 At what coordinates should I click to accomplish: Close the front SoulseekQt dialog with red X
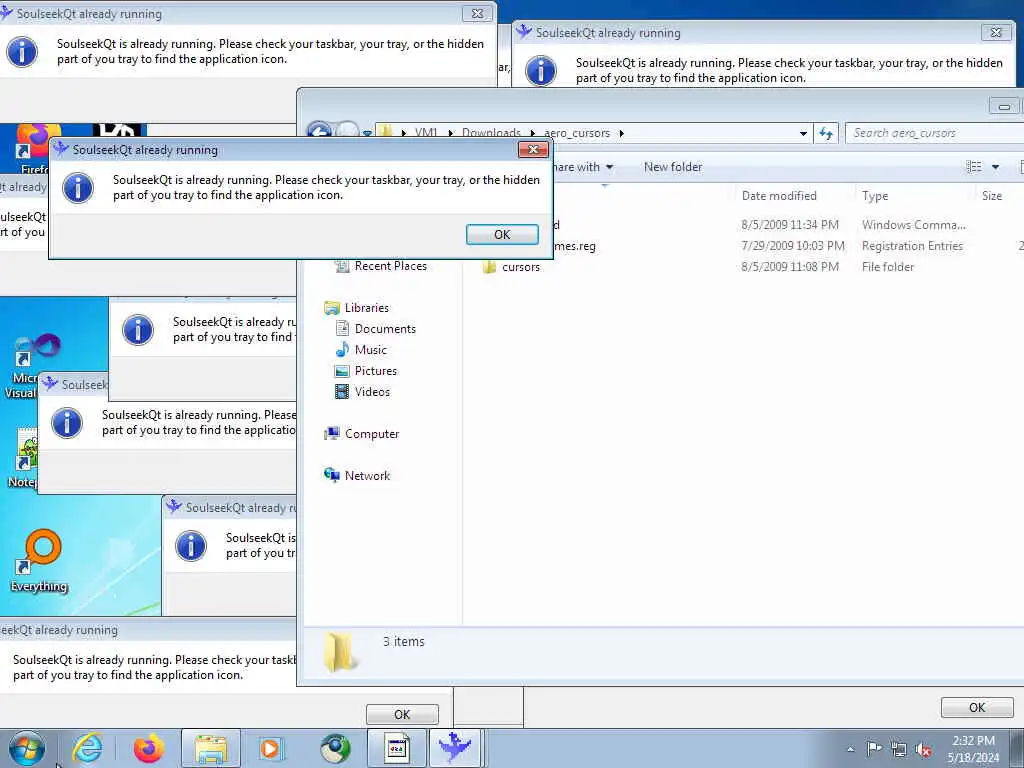pos(533,150)
